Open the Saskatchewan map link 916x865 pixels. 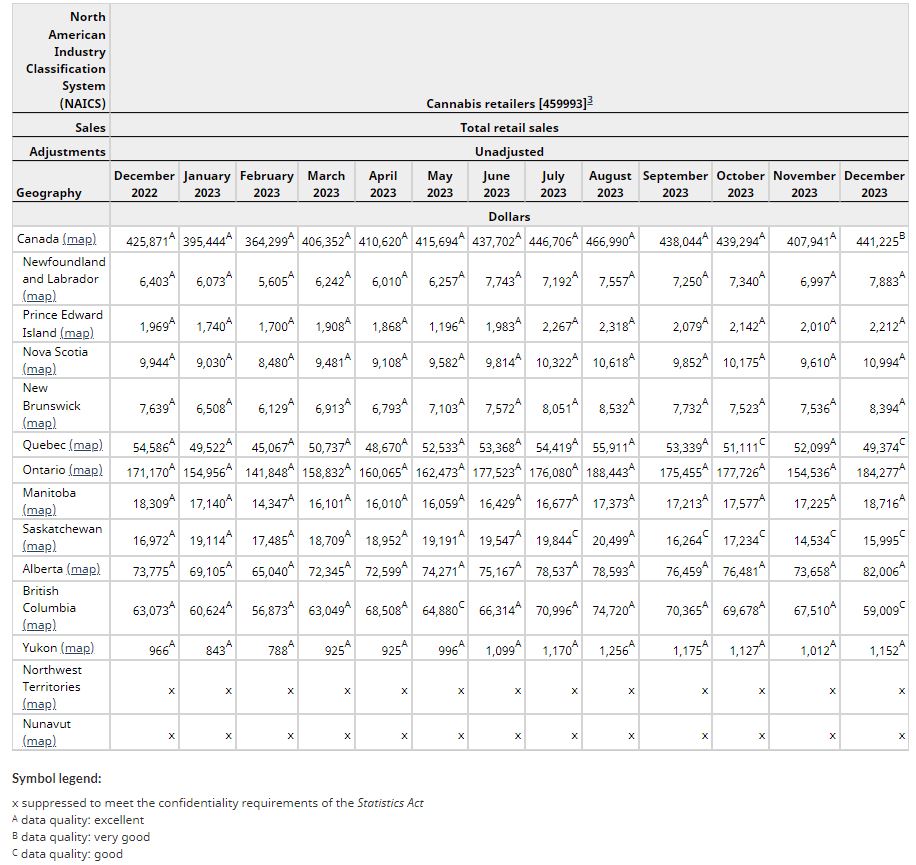[39, 546]
